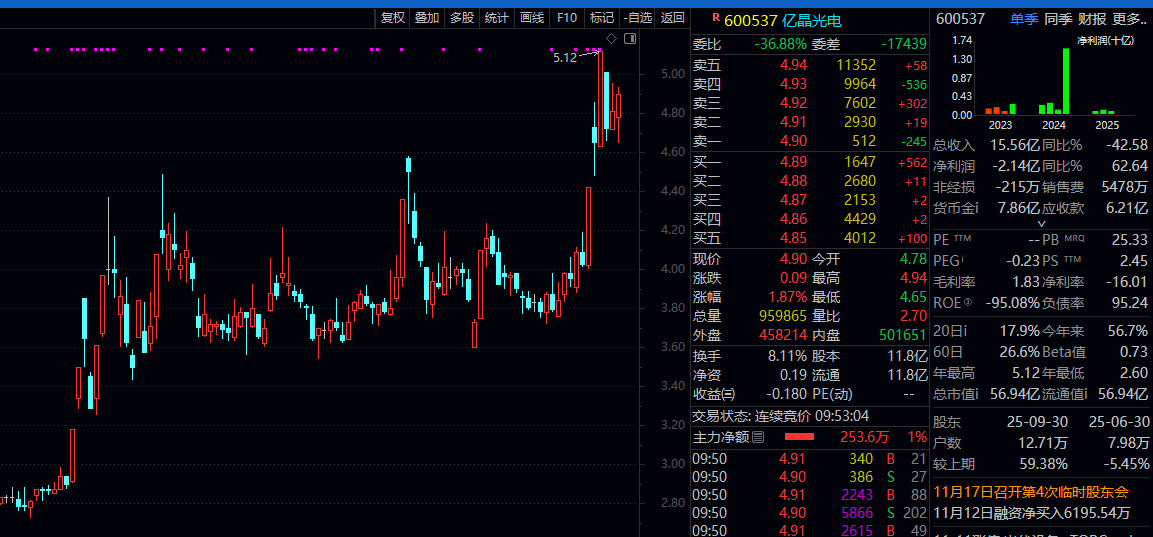
Task: Click the diamond icon above the price axis
Action: click(x=612, y=38)
